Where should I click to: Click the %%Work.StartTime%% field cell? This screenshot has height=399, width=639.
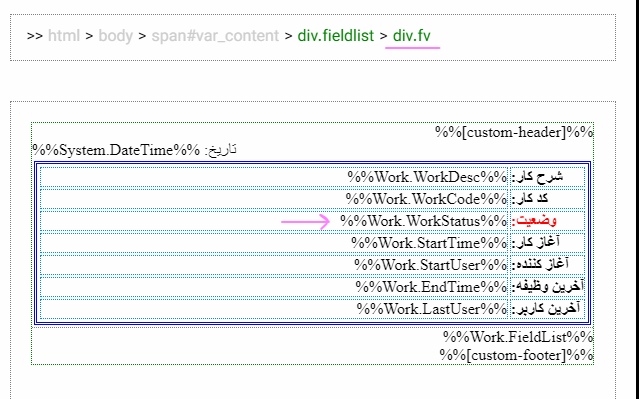(x=274, y=243)
